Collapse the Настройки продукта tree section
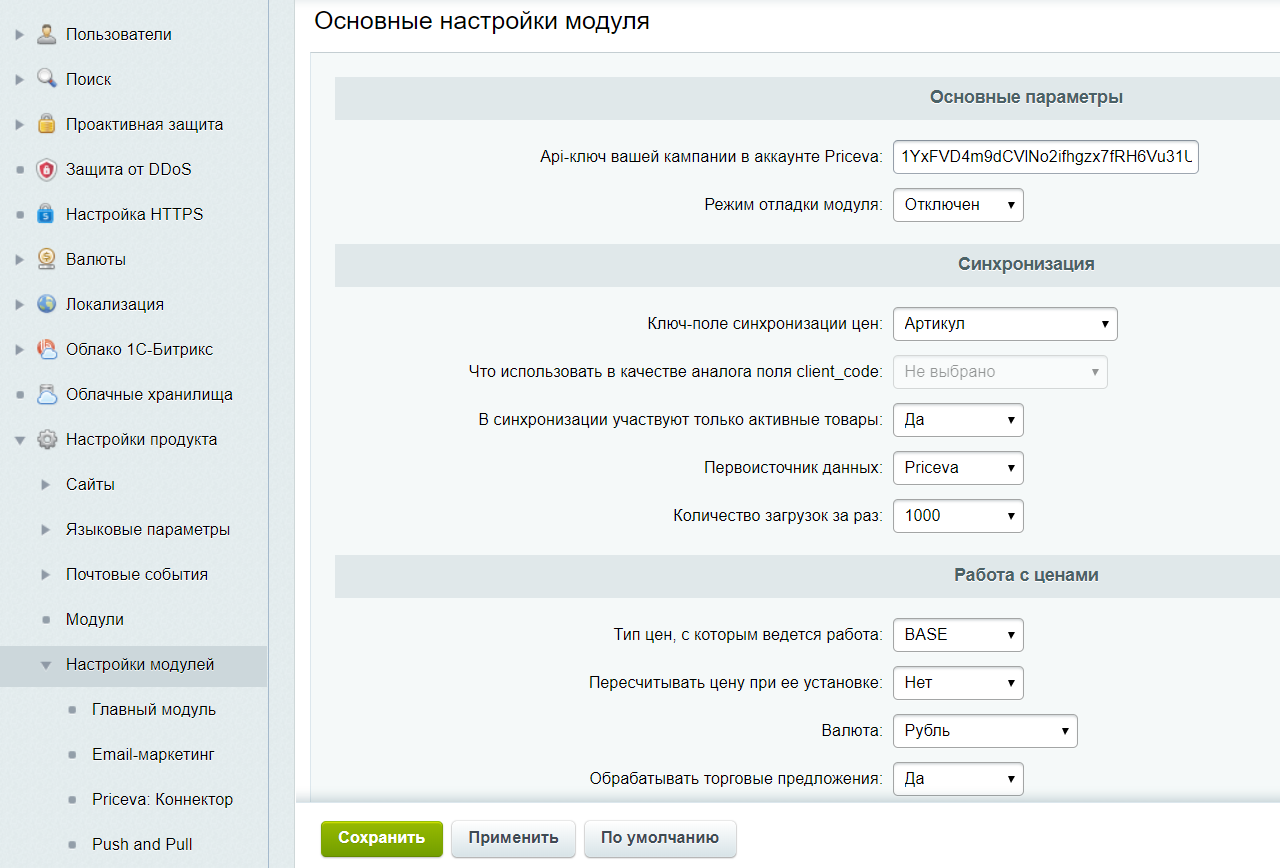The height and width of the screenshot is (868, 1280). 20,440
